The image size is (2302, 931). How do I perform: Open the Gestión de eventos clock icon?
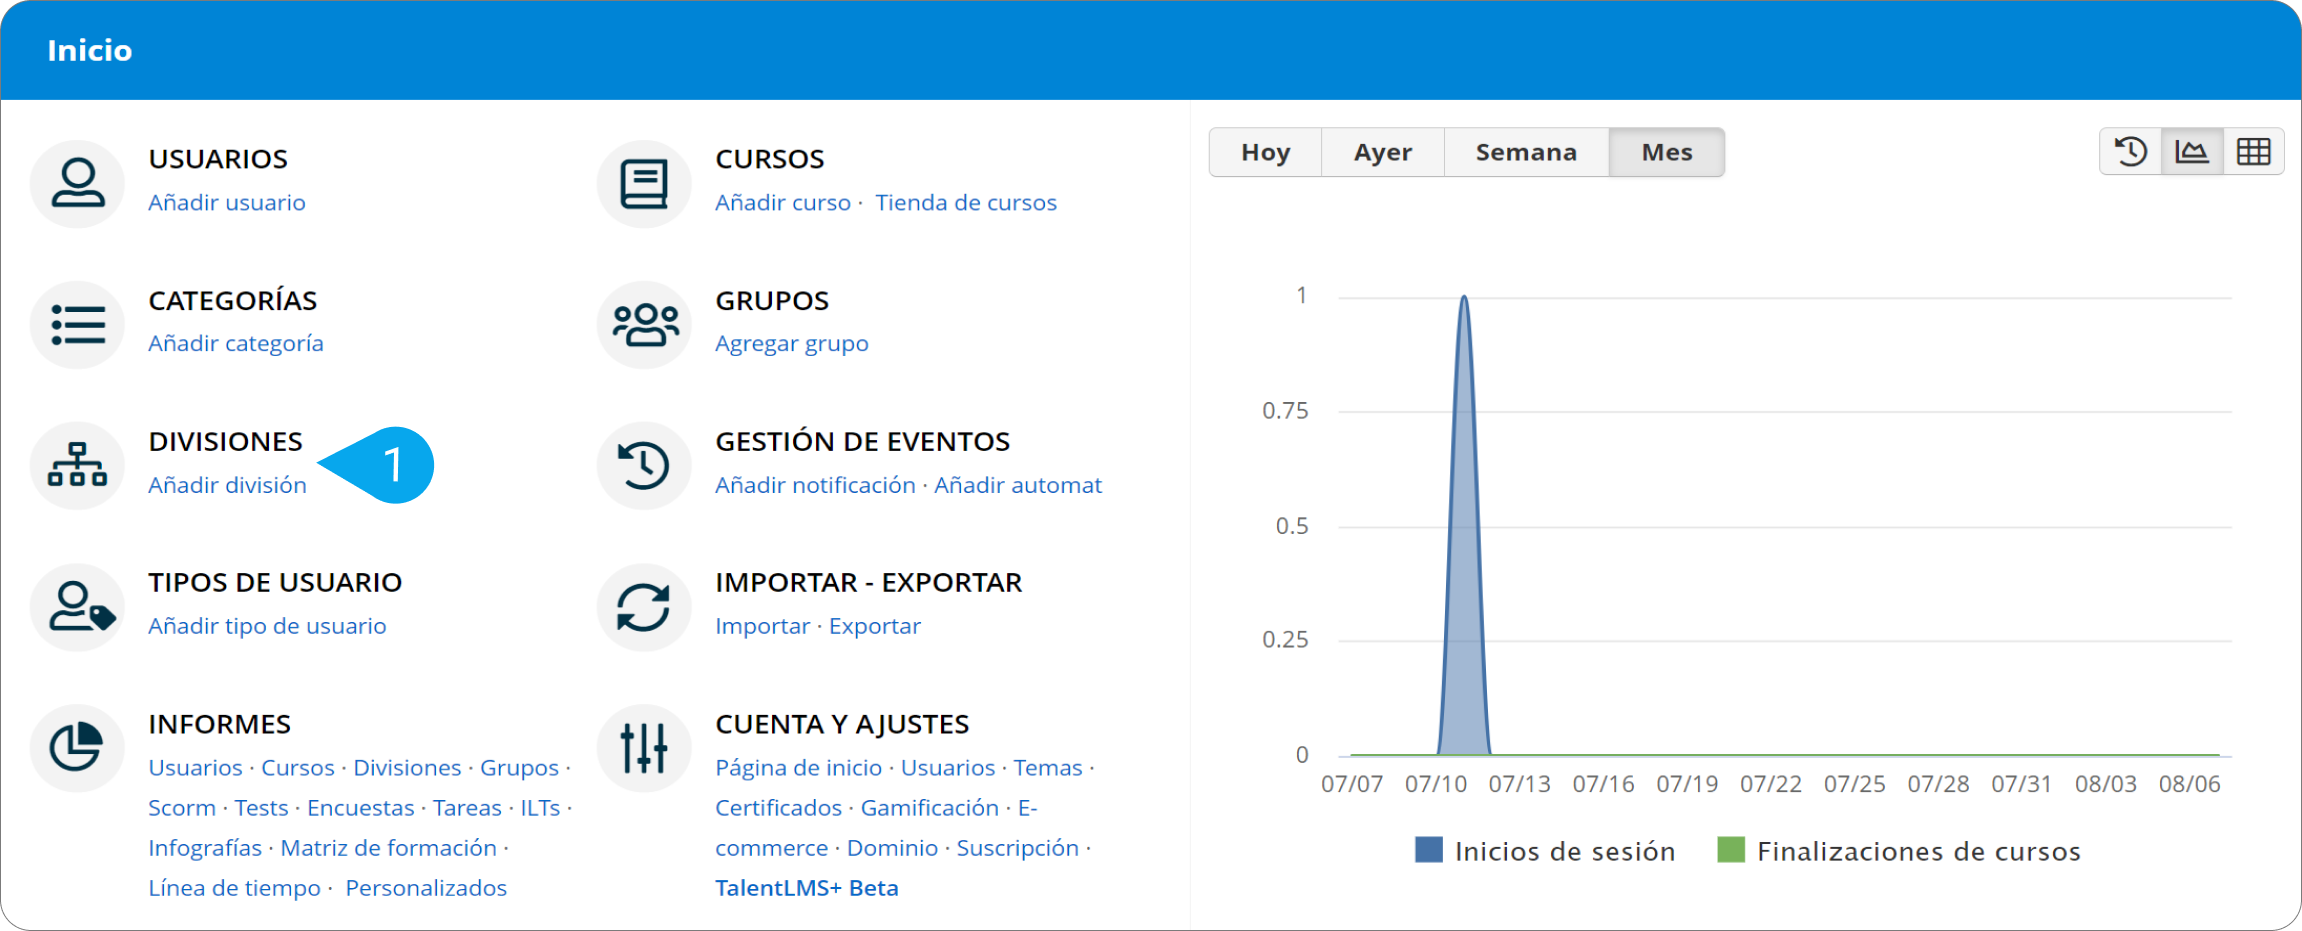[644, 466]
